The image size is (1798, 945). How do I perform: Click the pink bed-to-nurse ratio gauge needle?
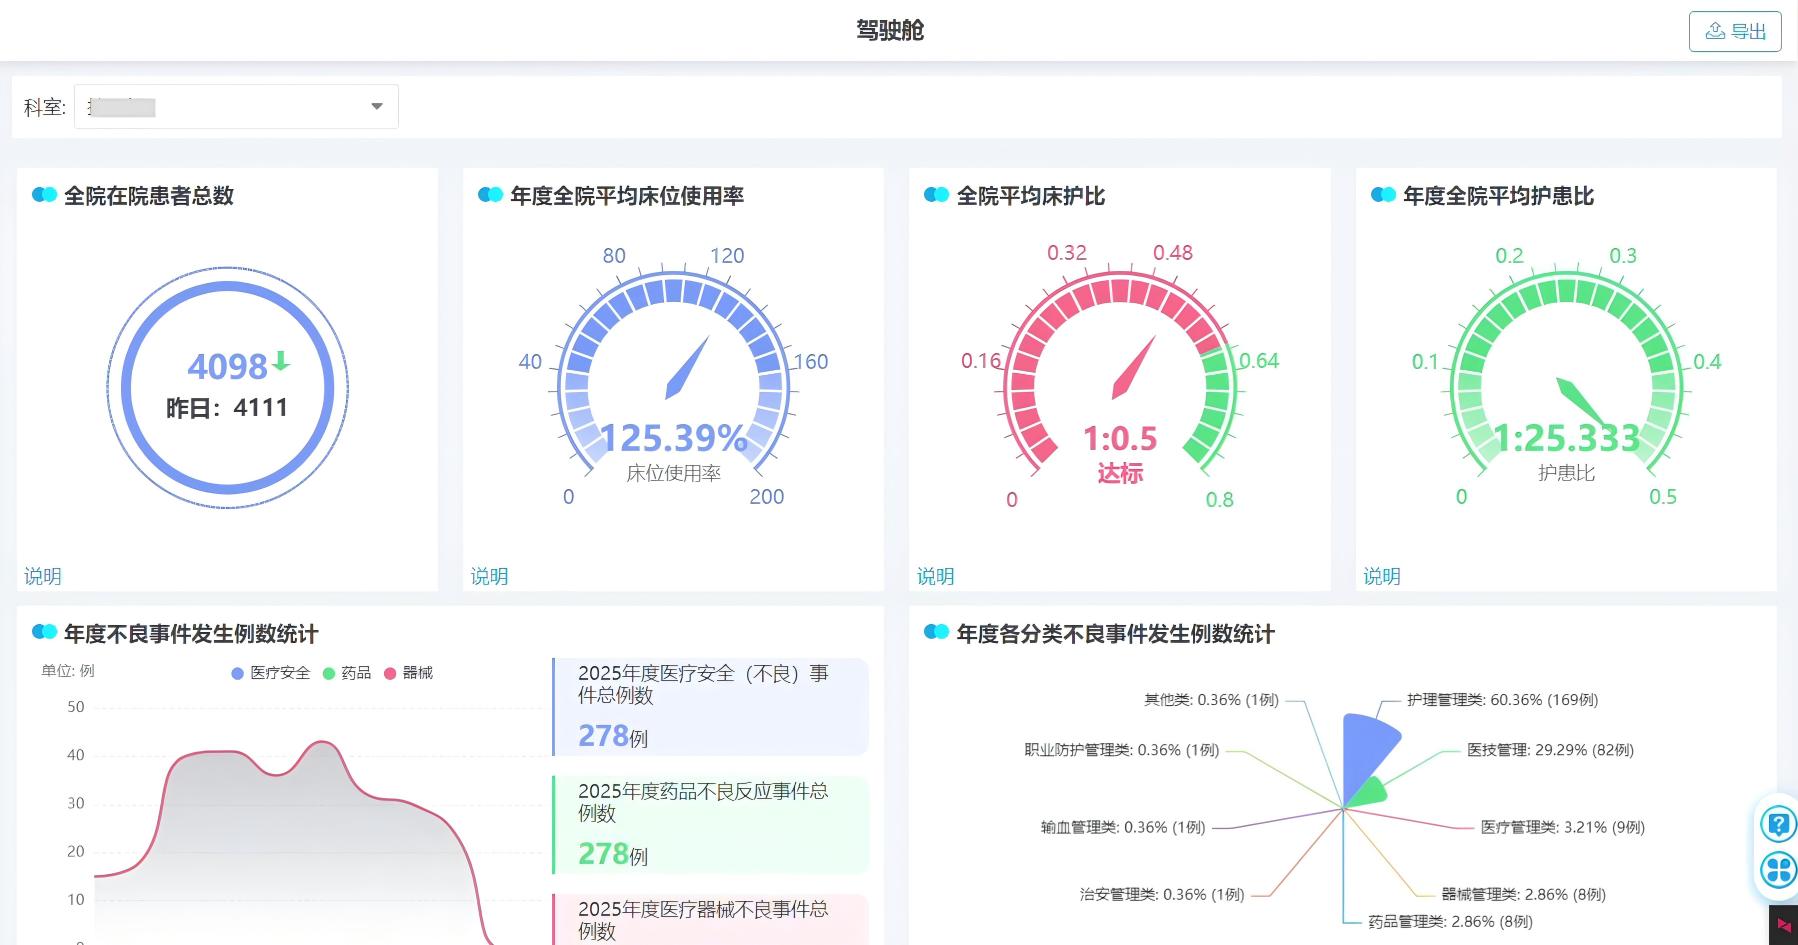coord(1134,367)
